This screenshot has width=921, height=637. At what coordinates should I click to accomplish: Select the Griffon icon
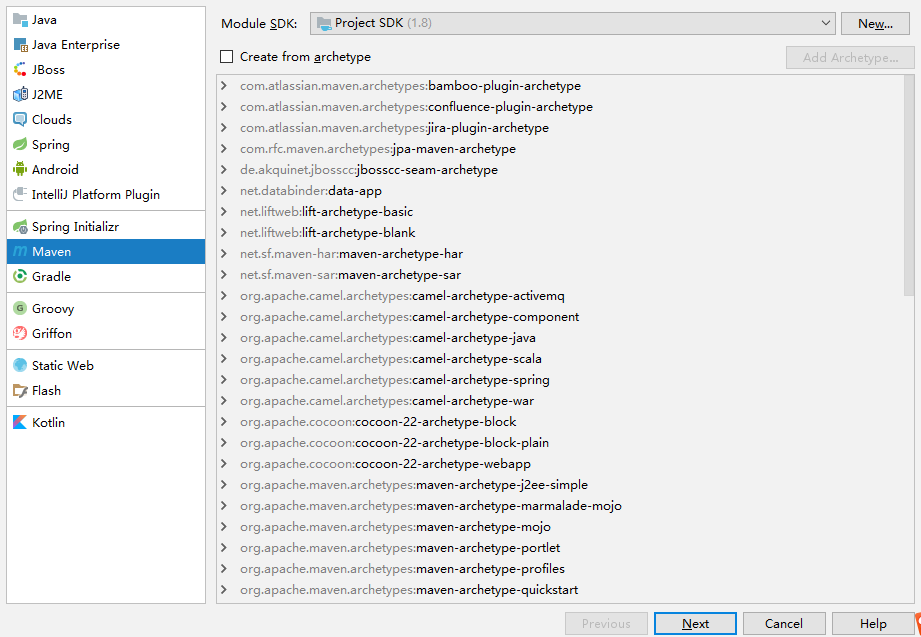[x=20, y=333]
